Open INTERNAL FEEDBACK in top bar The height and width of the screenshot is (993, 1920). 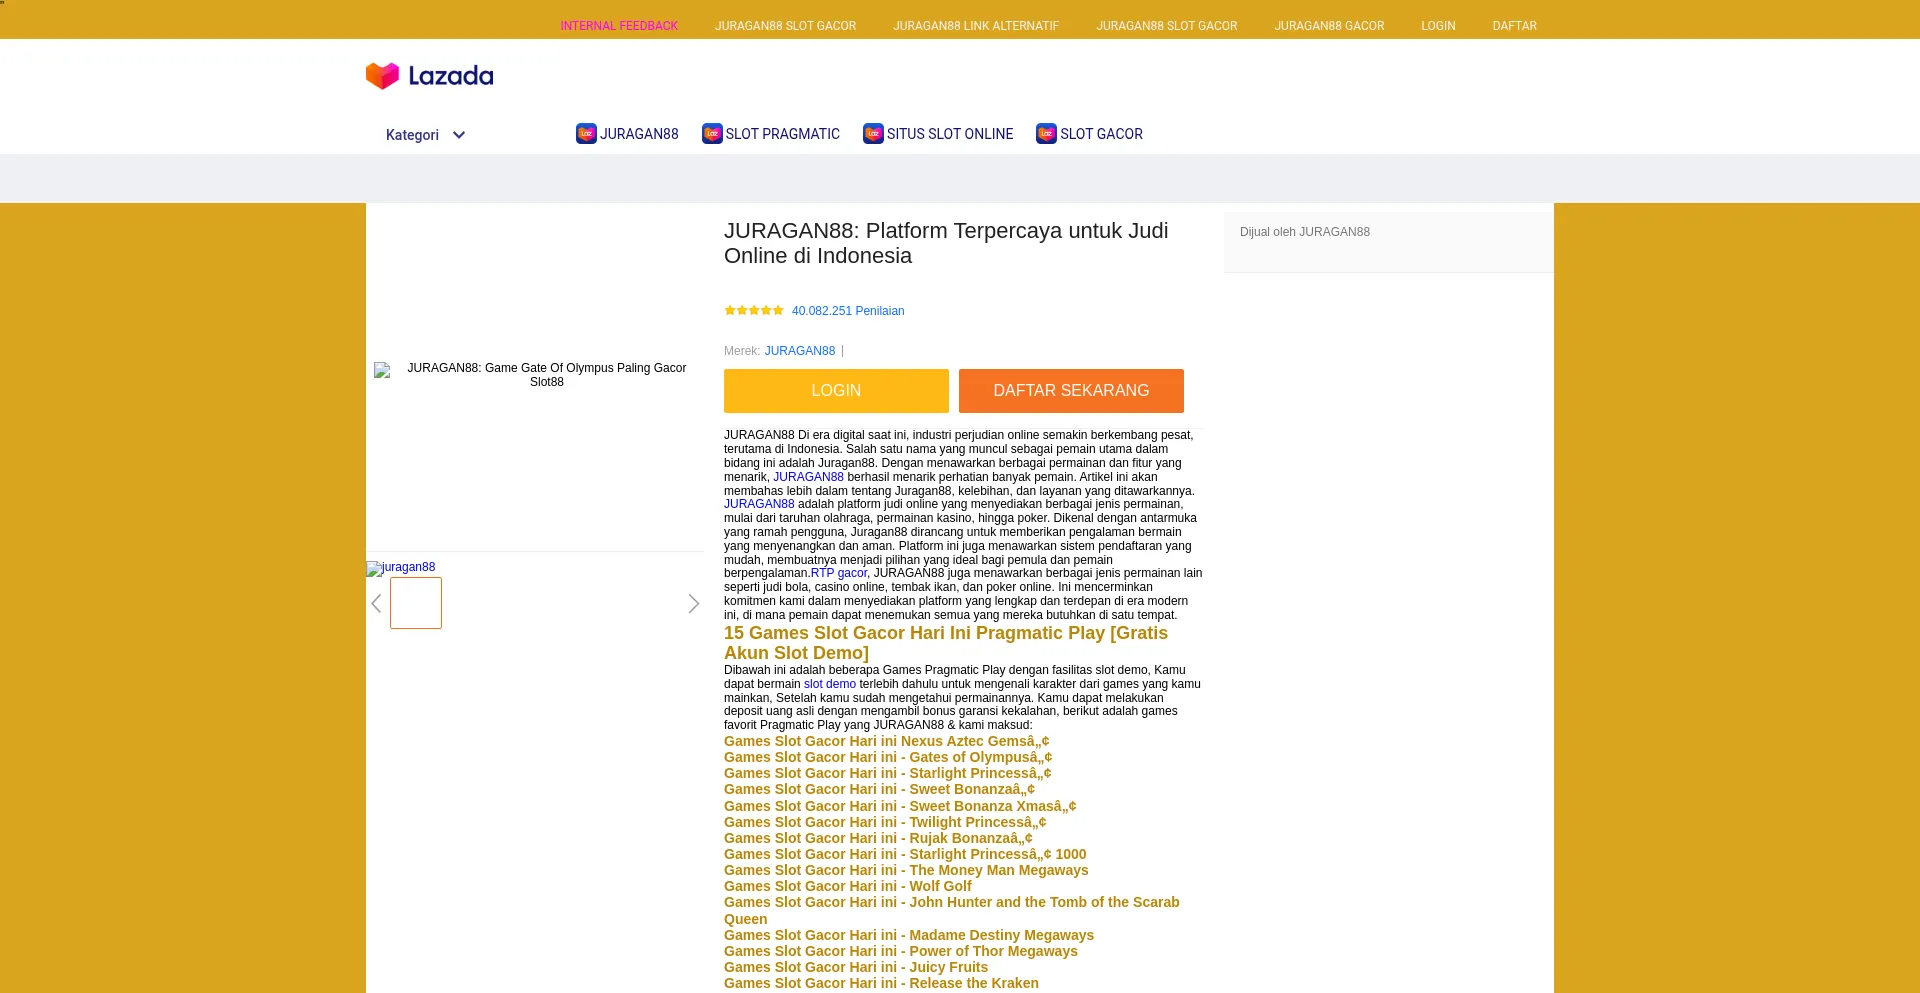tap(619, 26)
